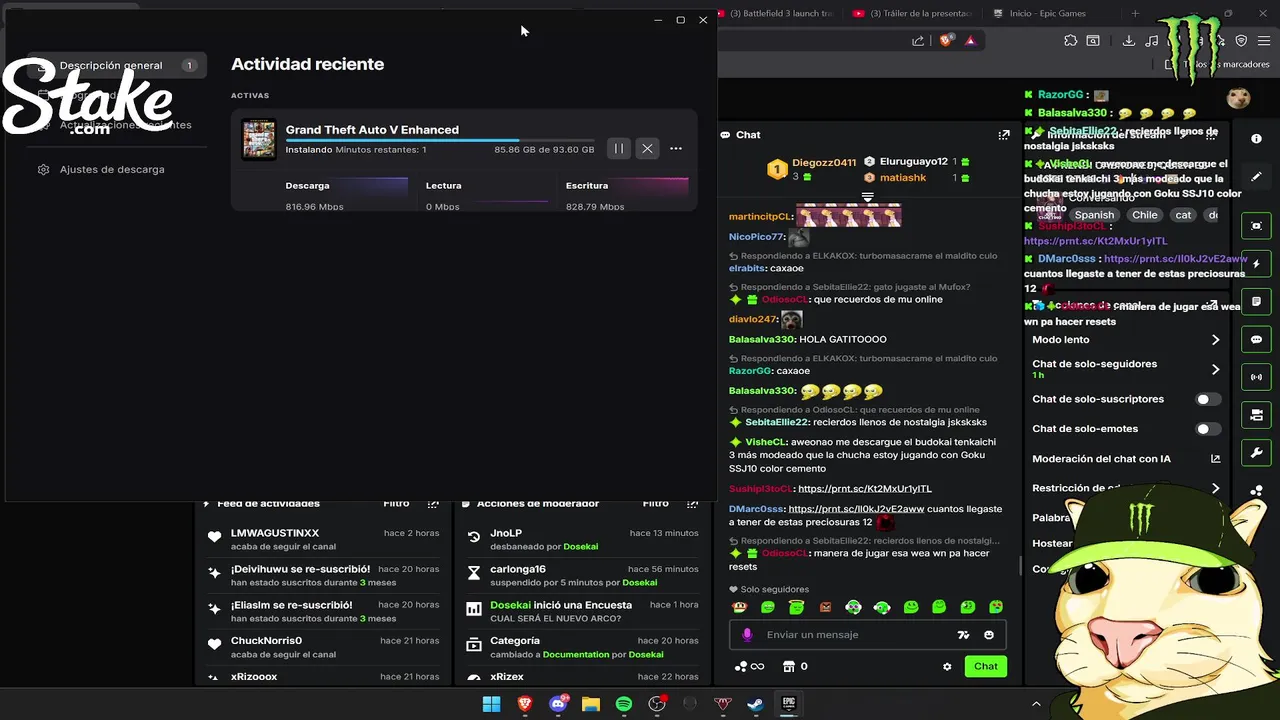The height and width of the screenshot is (720, 1280).
Task: Click the Grand Theft Auto V cover thumbnail
Action: pyautogui.click(x=259, y=140)
